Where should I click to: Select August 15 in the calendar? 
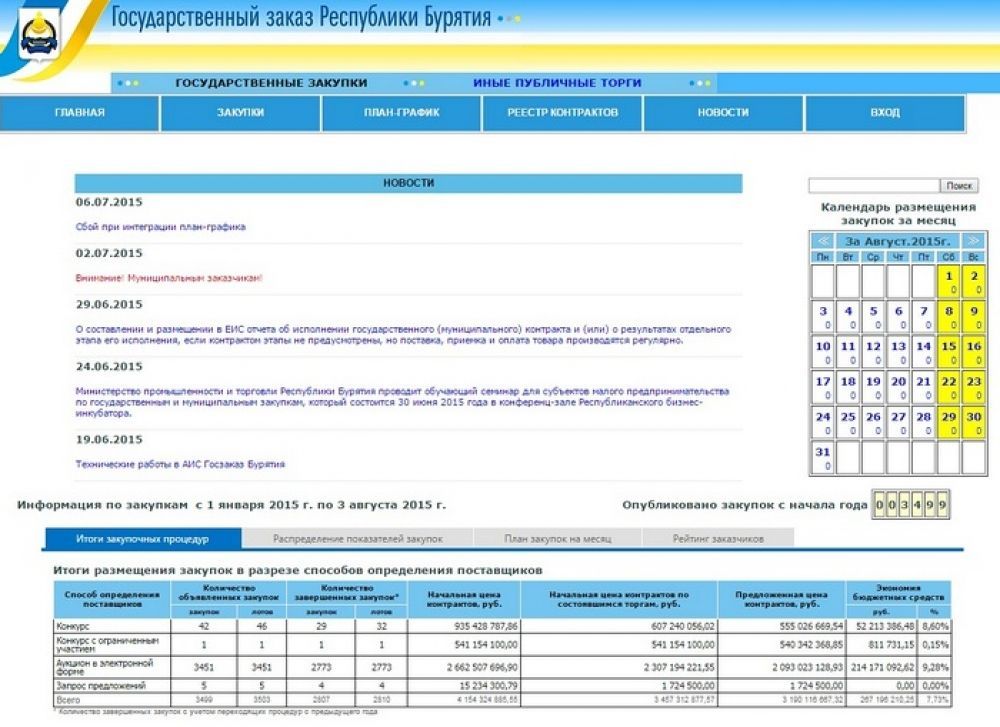pyautogui.click(x=949, y=352)
